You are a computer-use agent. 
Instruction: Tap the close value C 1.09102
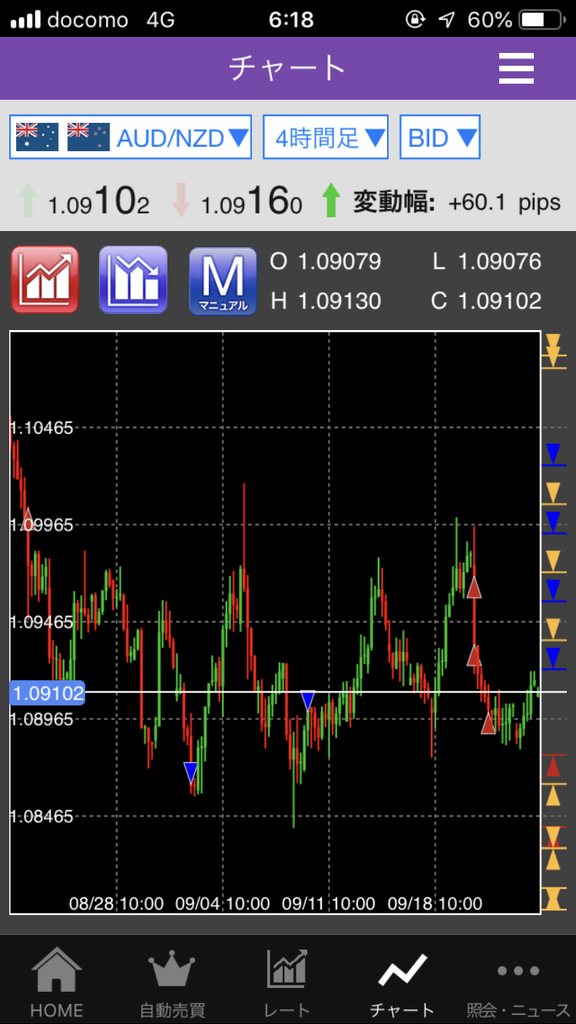point(487,301)
